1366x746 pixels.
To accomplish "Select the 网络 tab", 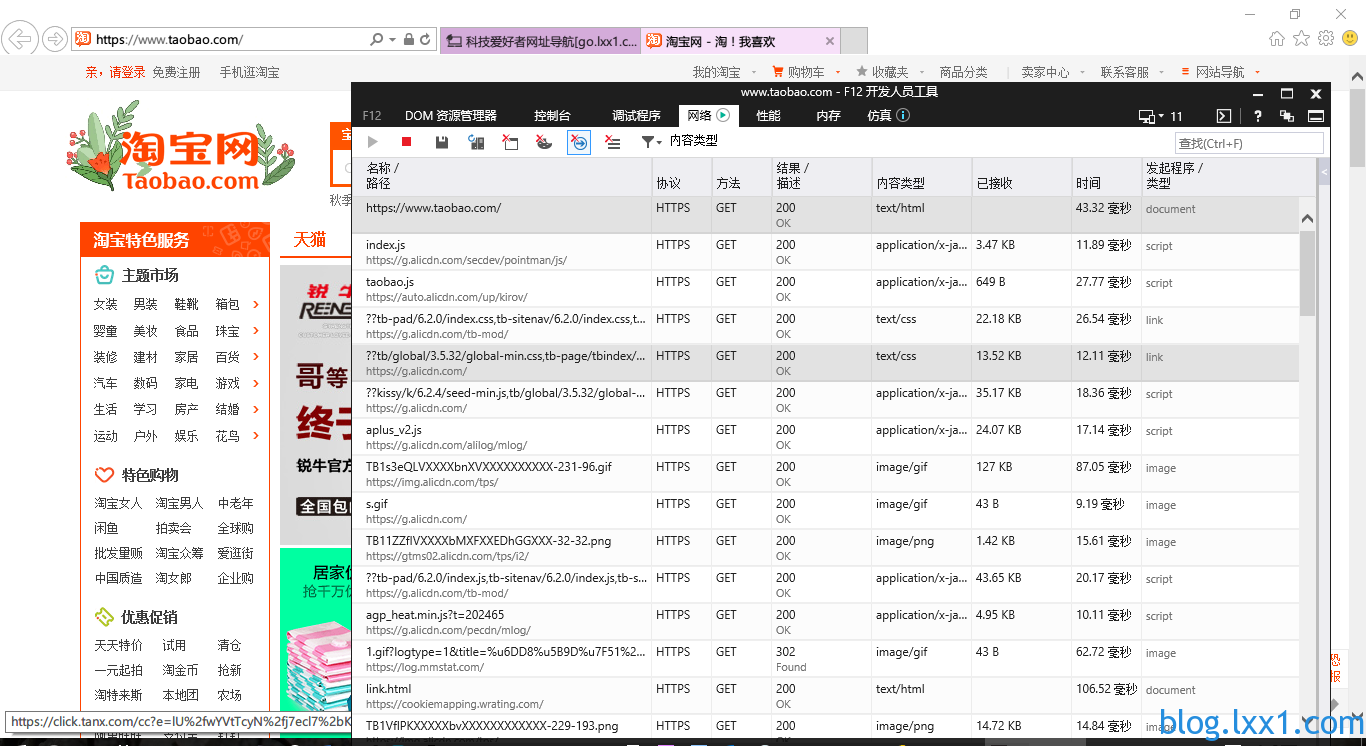I will pos(708,116).
